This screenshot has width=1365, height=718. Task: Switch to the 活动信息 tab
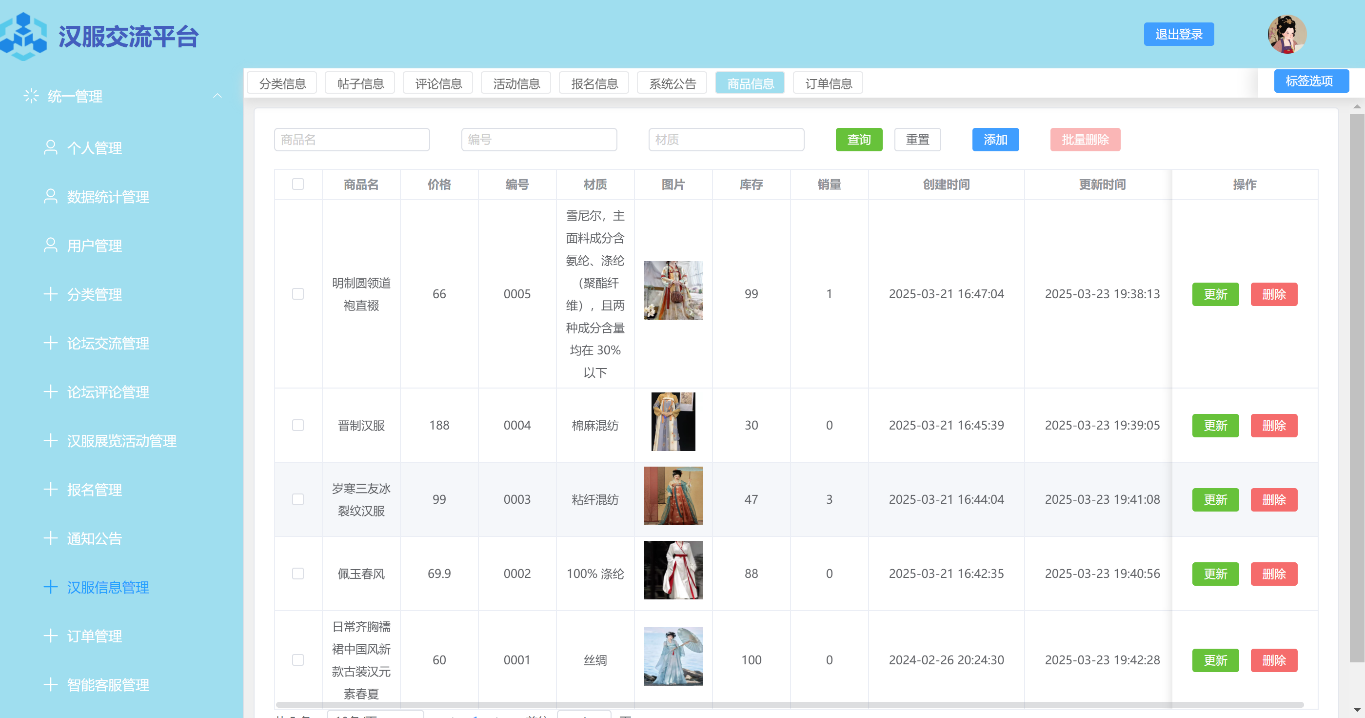[516, 83]
